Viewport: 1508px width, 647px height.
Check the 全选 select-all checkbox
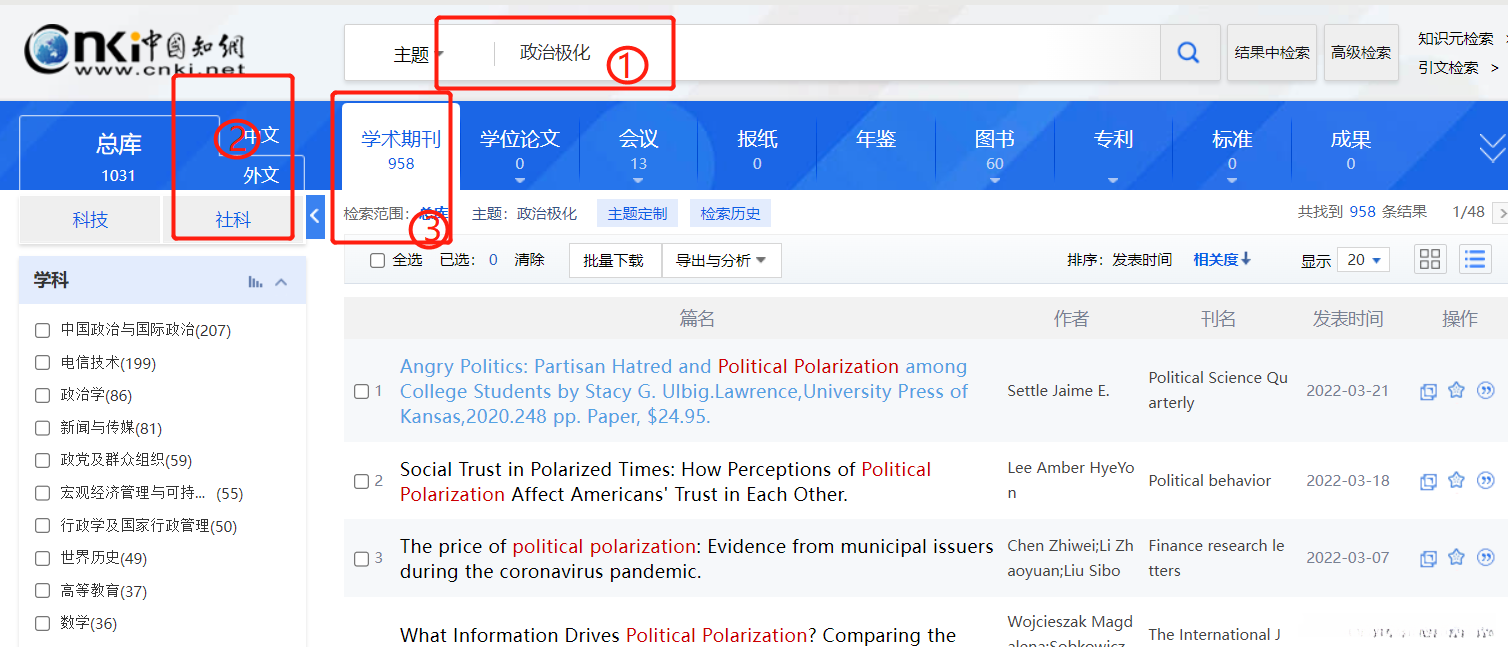(x=377, y=261)
